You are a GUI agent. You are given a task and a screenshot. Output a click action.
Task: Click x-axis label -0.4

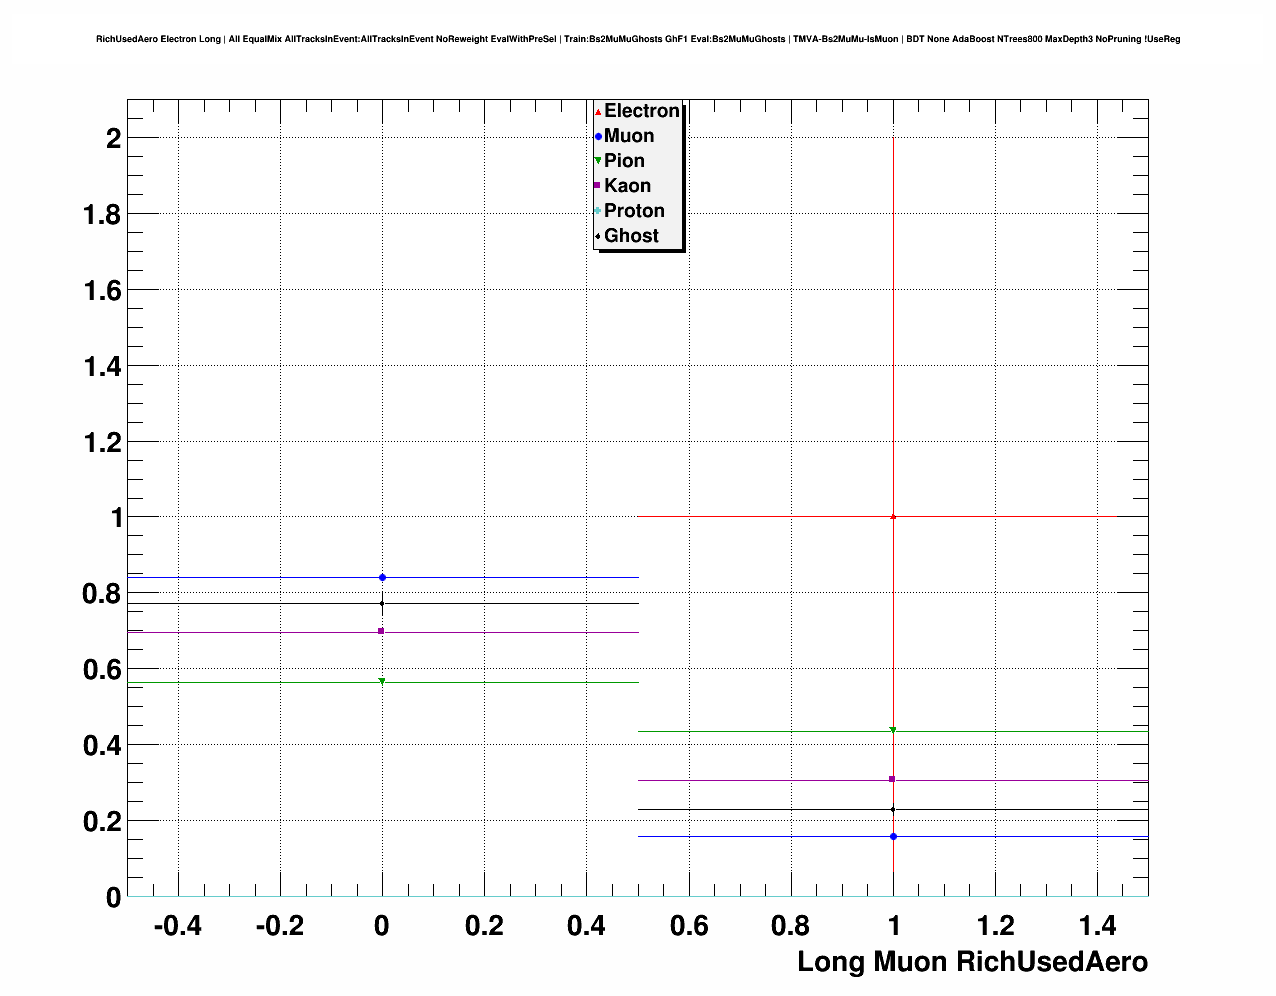178,926
